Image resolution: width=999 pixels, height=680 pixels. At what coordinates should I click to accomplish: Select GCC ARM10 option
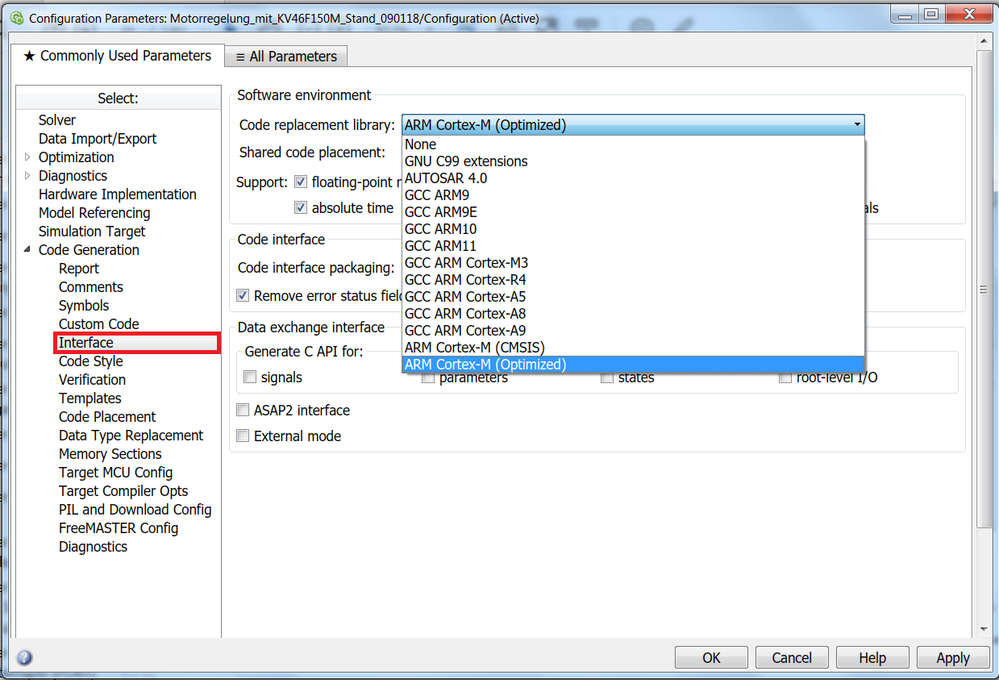(x=633, y=229)
